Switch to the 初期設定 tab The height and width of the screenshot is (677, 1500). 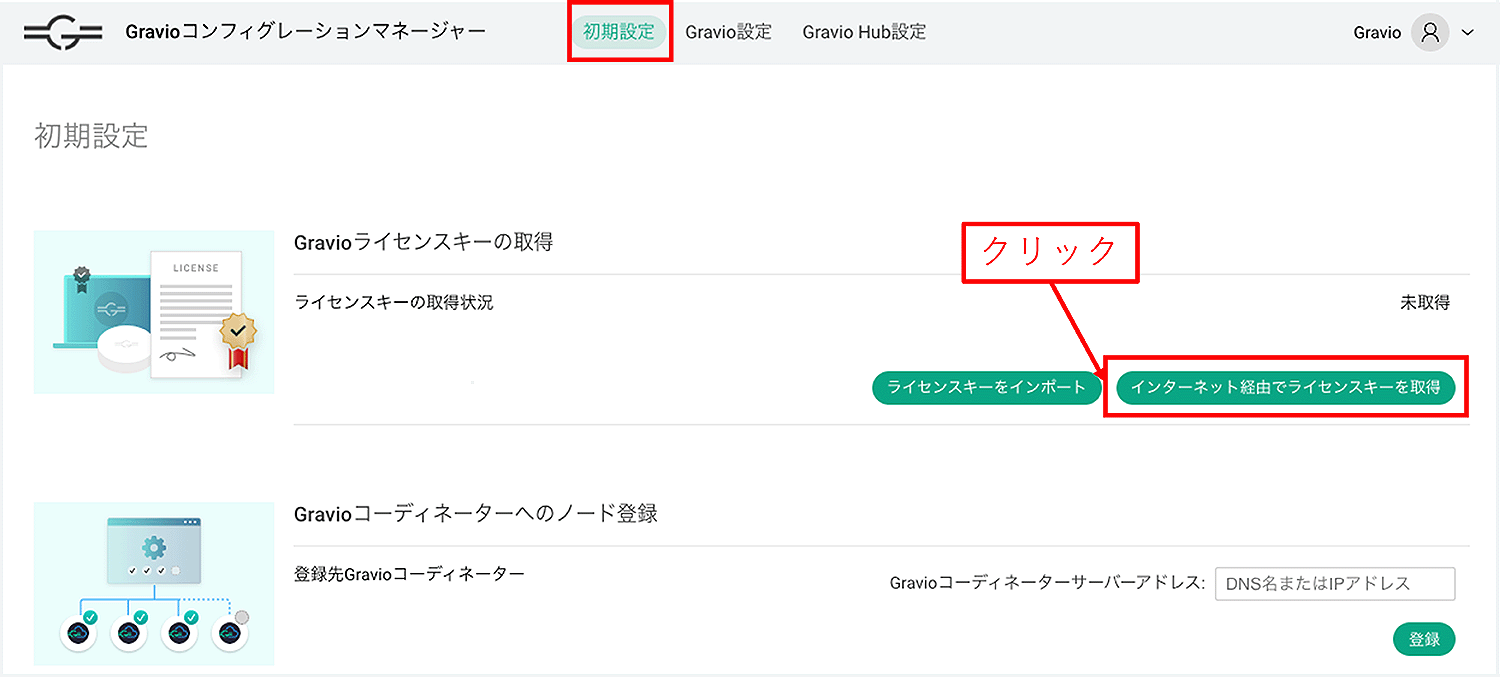pos(619,32)
